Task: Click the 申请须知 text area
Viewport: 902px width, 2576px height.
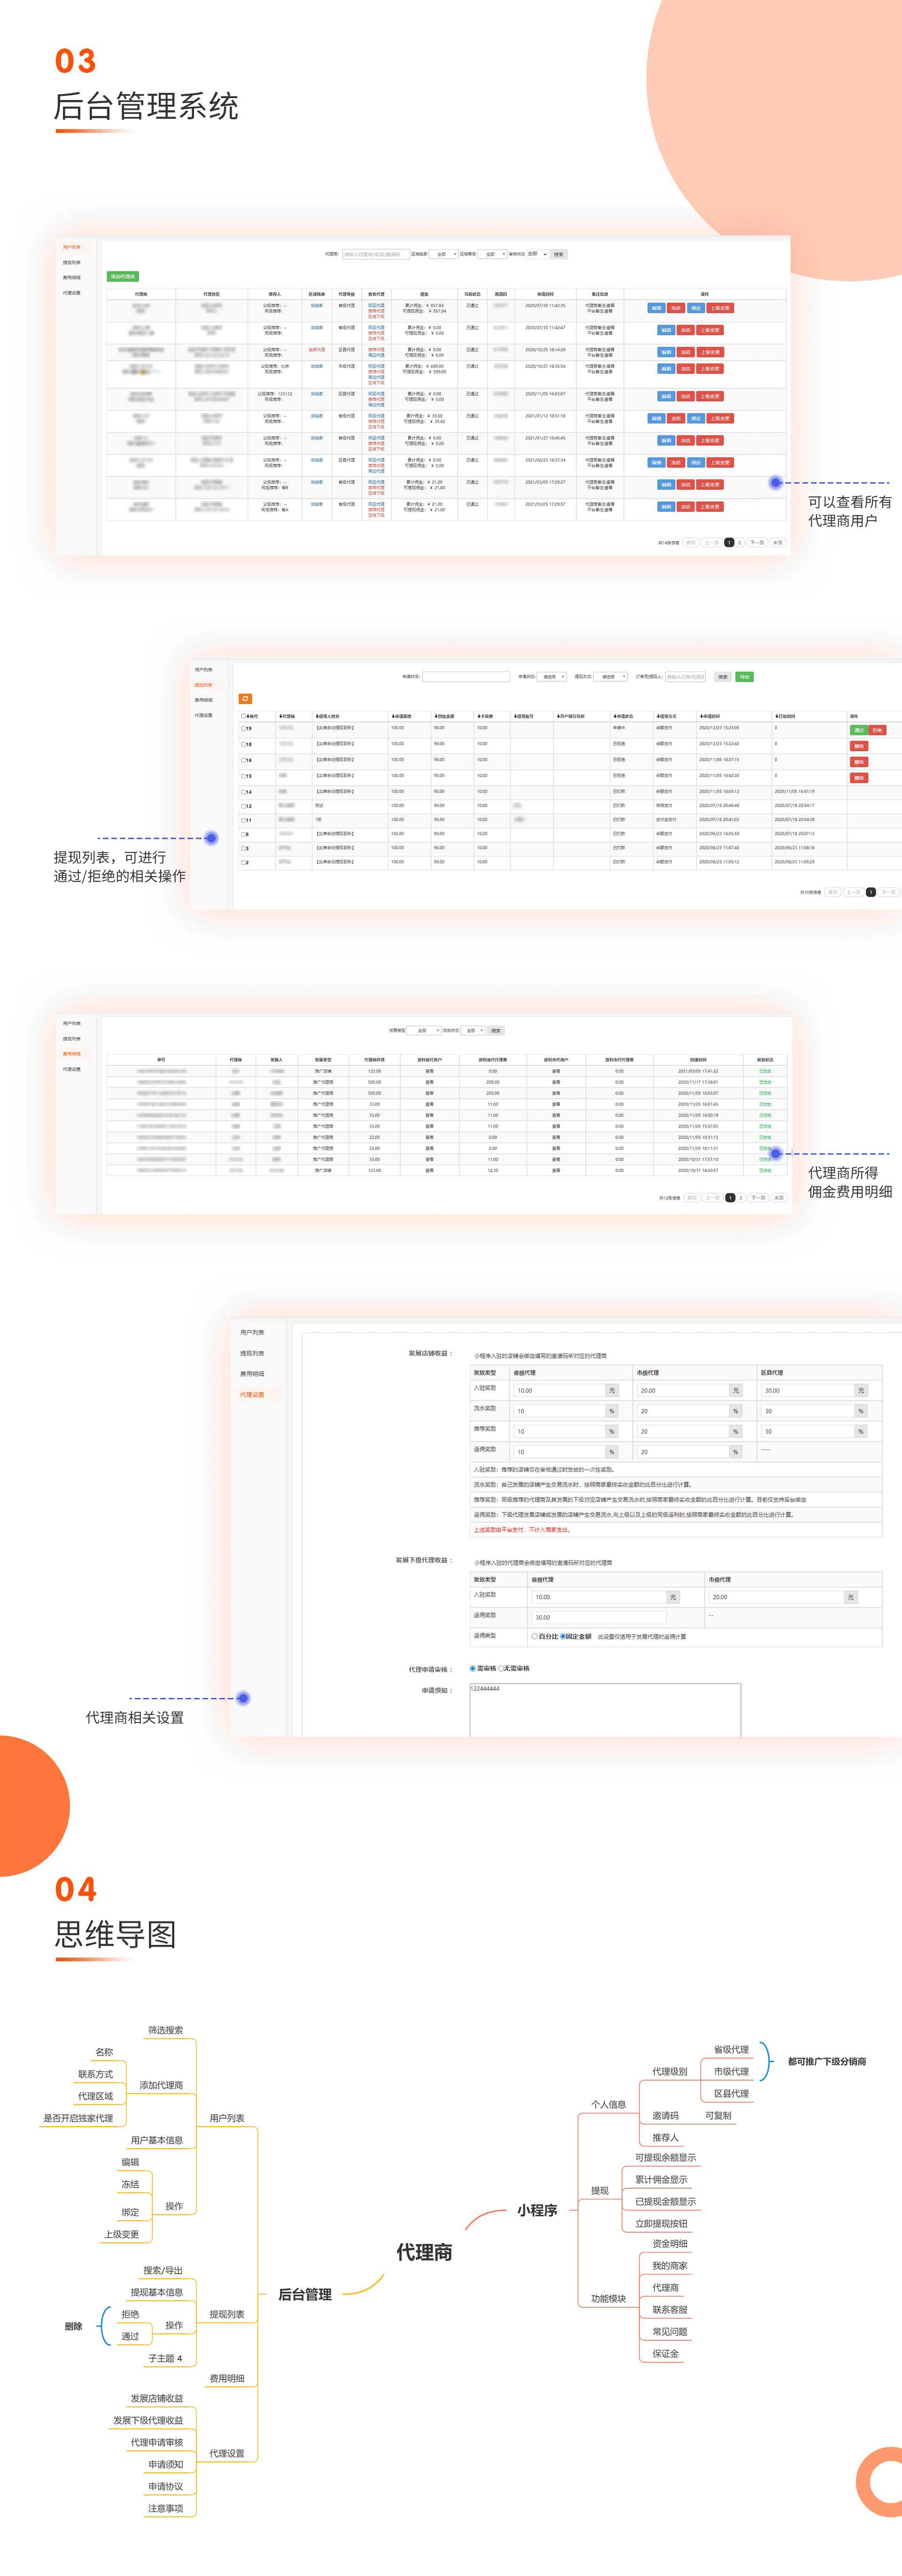Action: (604, 1711)
